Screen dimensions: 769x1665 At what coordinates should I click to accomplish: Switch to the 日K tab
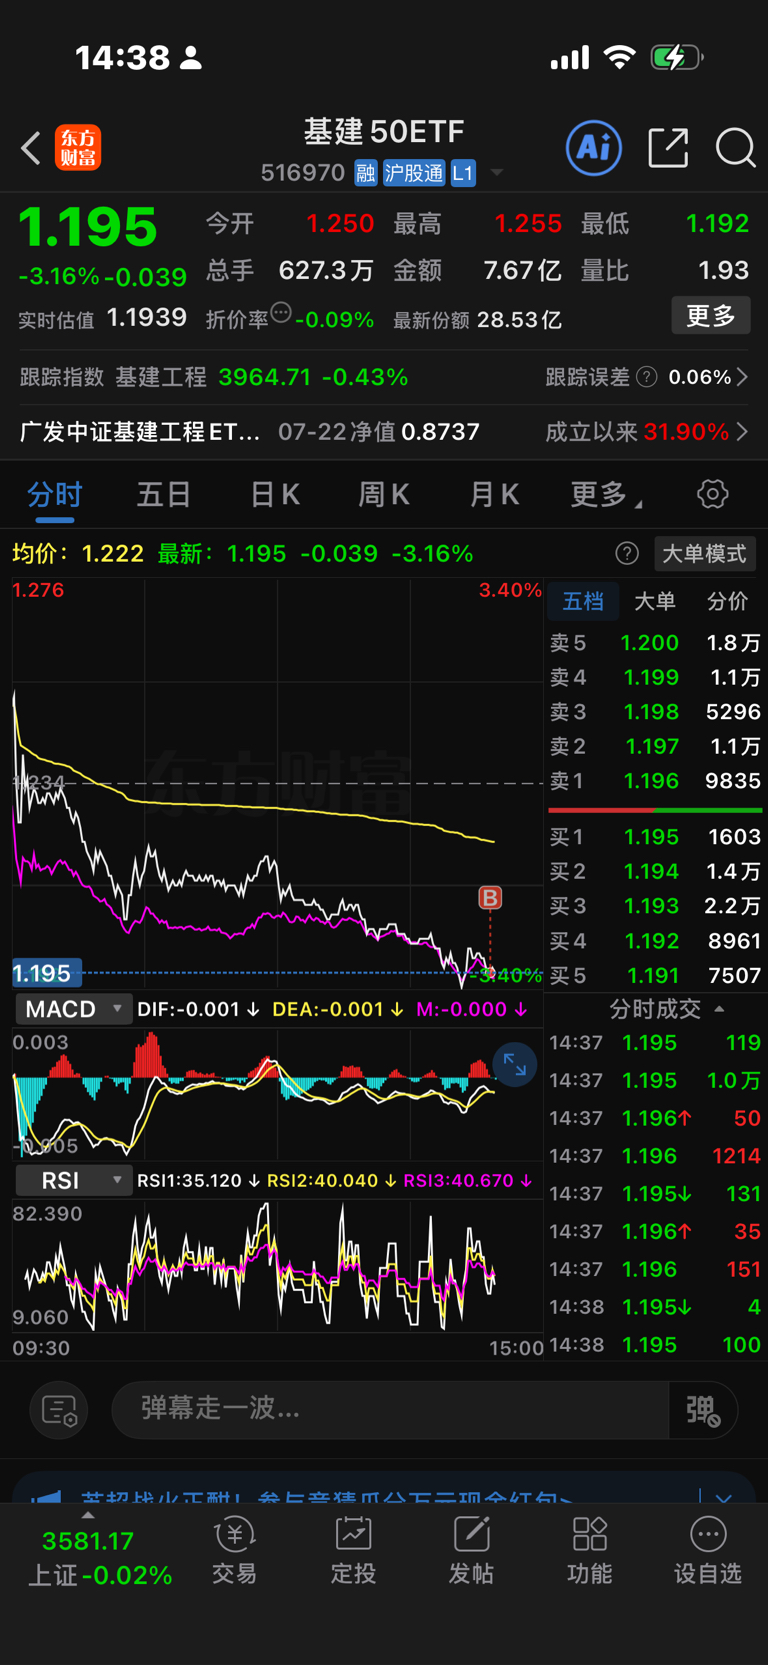click(275, 494)
